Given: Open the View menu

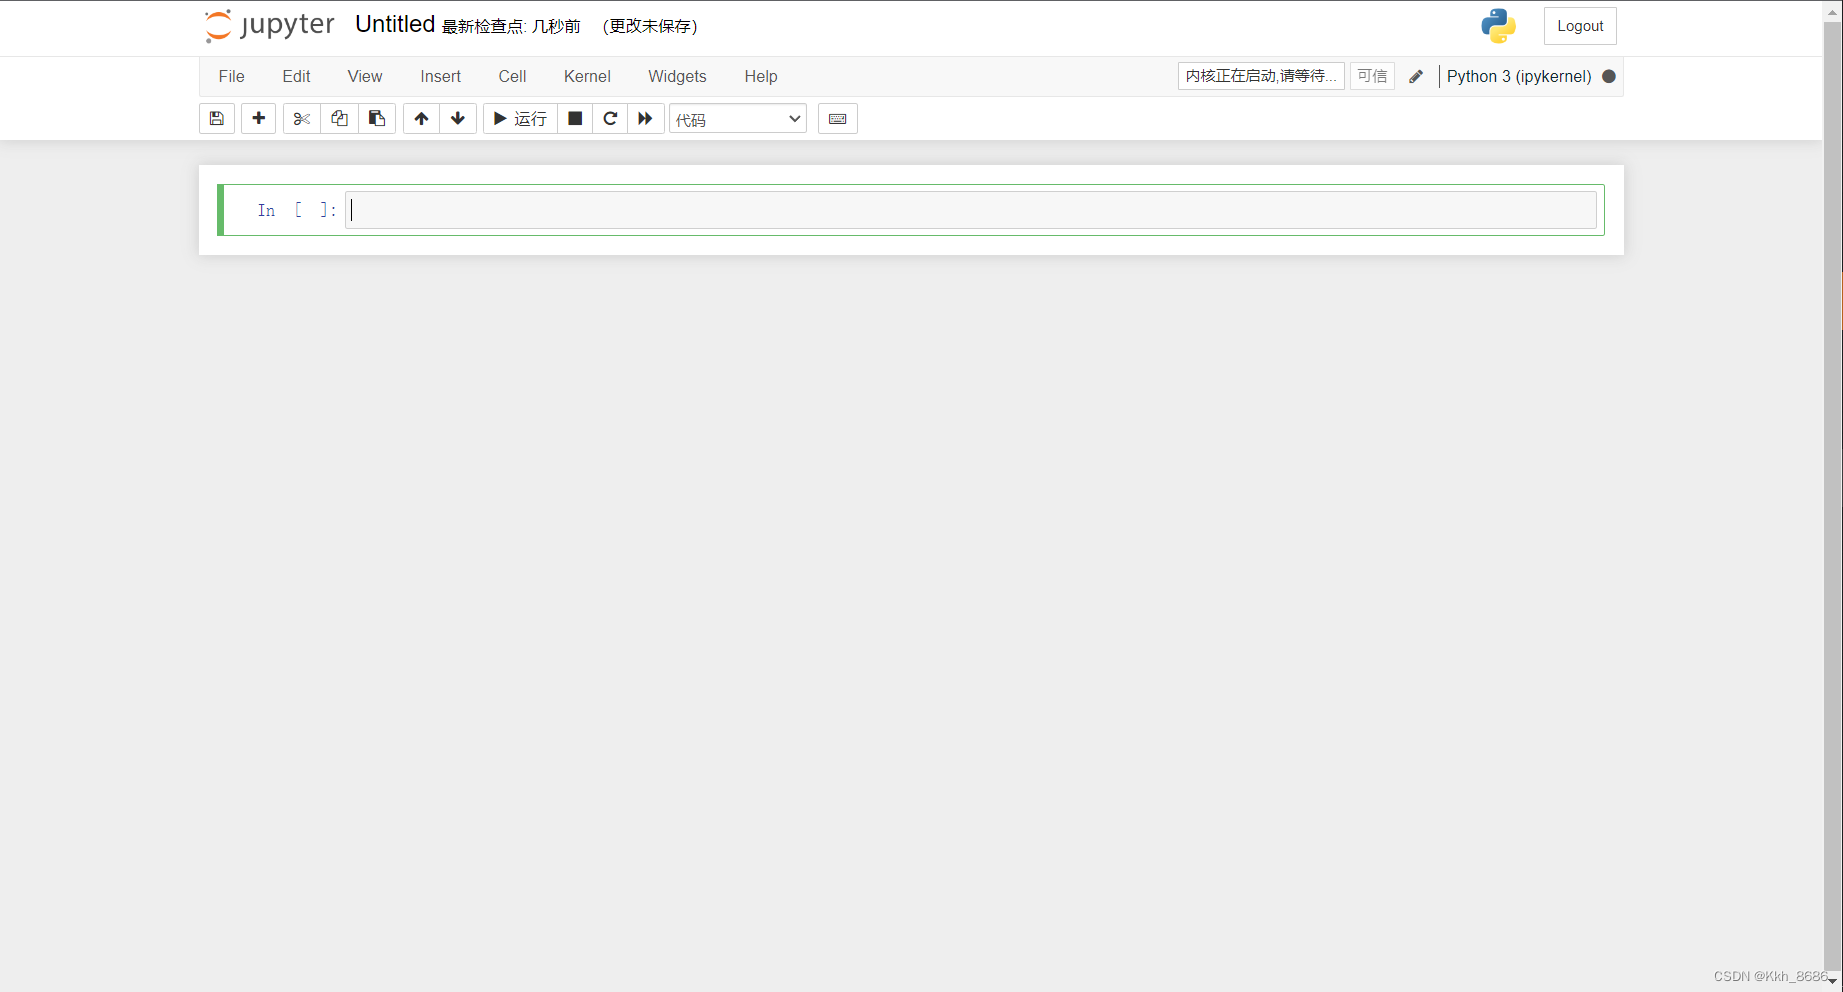Looking at the screenshot, I should (365, 77).
